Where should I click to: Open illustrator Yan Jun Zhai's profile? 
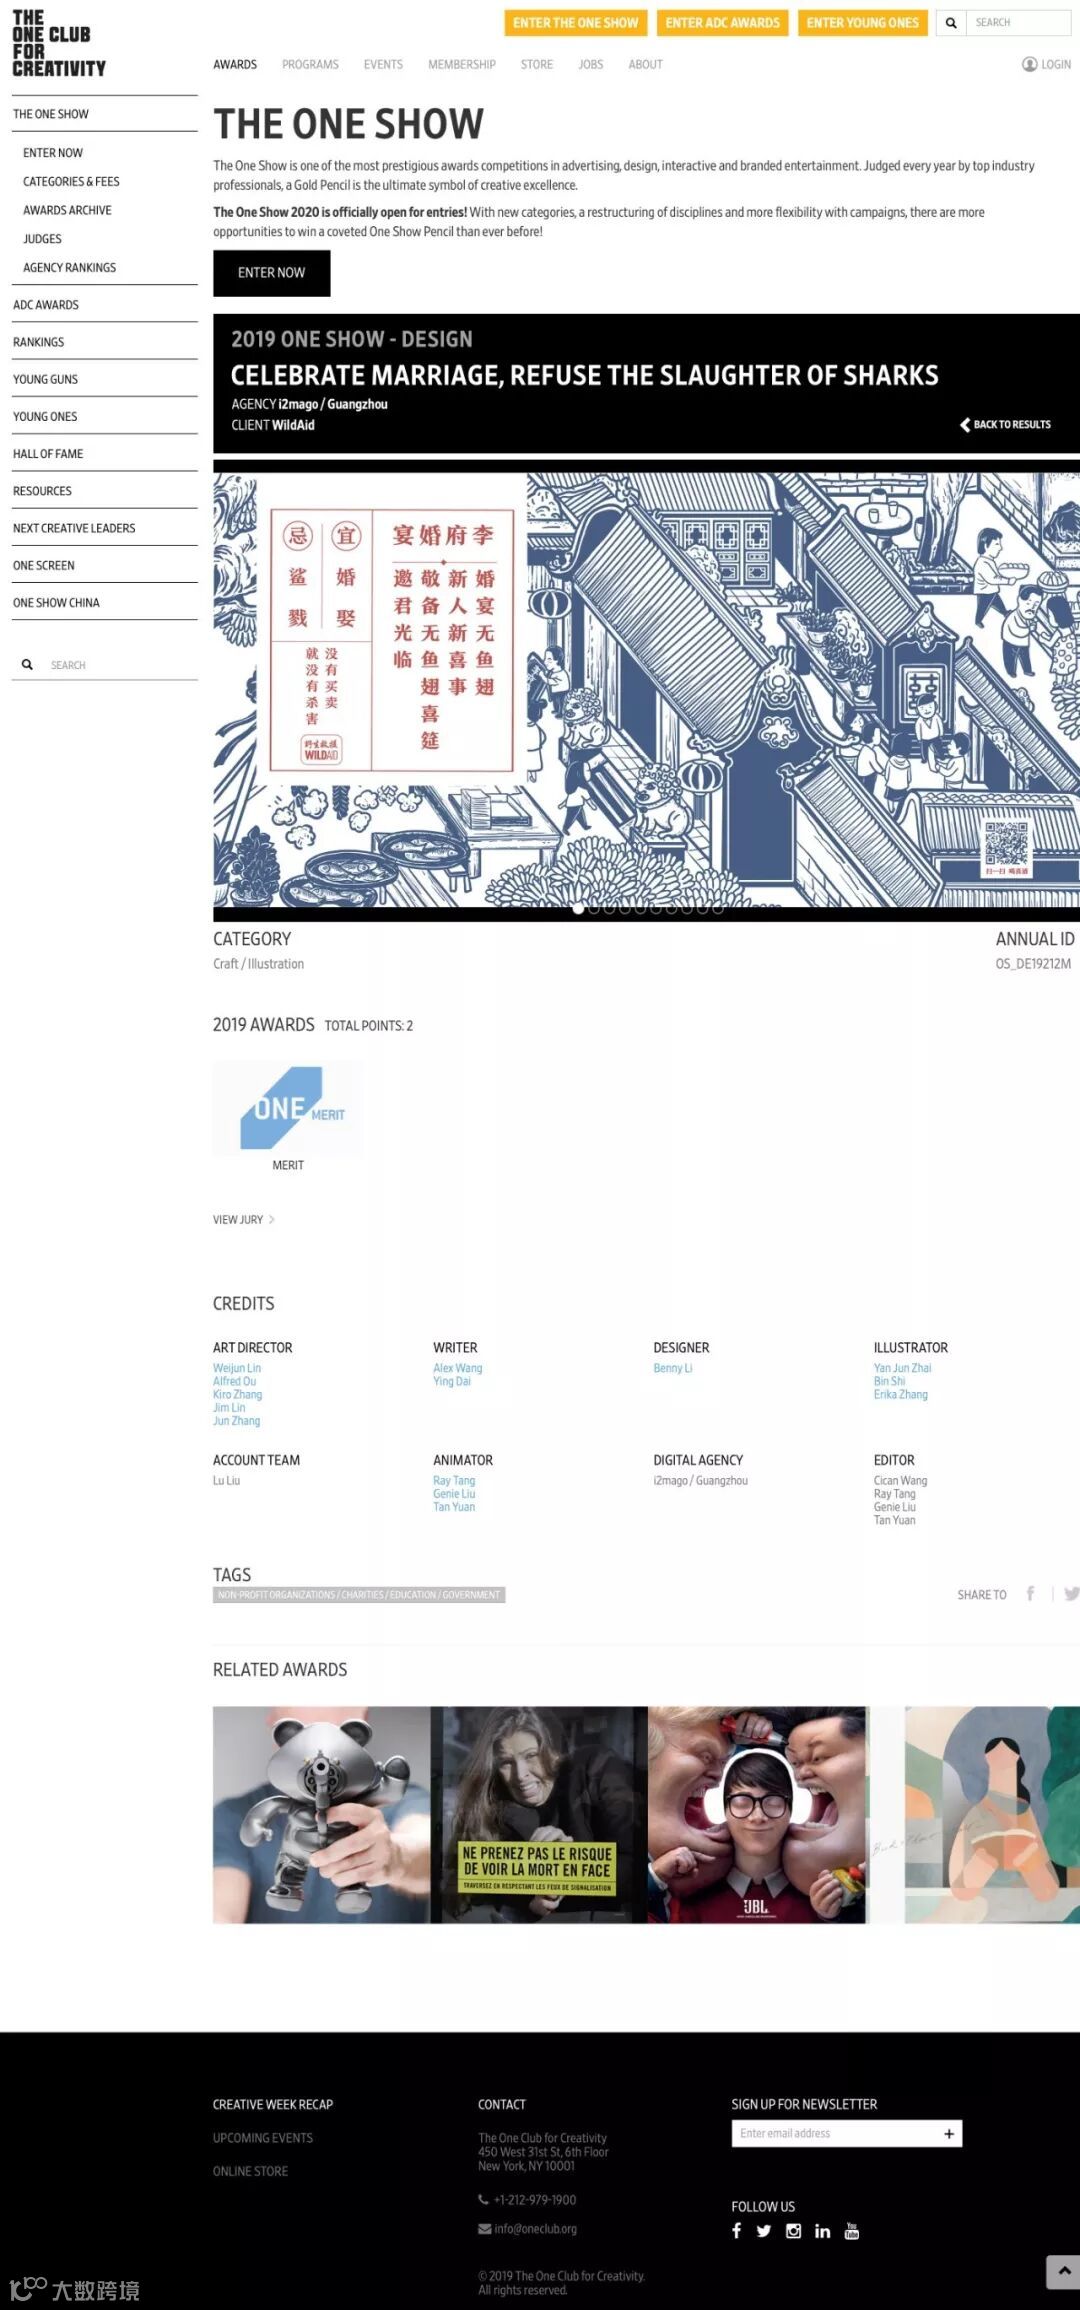[902, 1368]
